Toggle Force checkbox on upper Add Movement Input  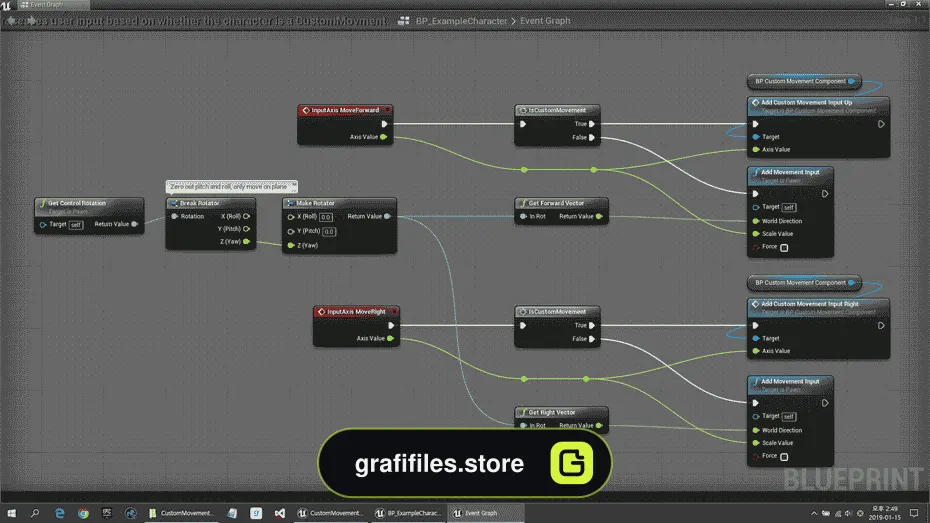pos(784,248)
